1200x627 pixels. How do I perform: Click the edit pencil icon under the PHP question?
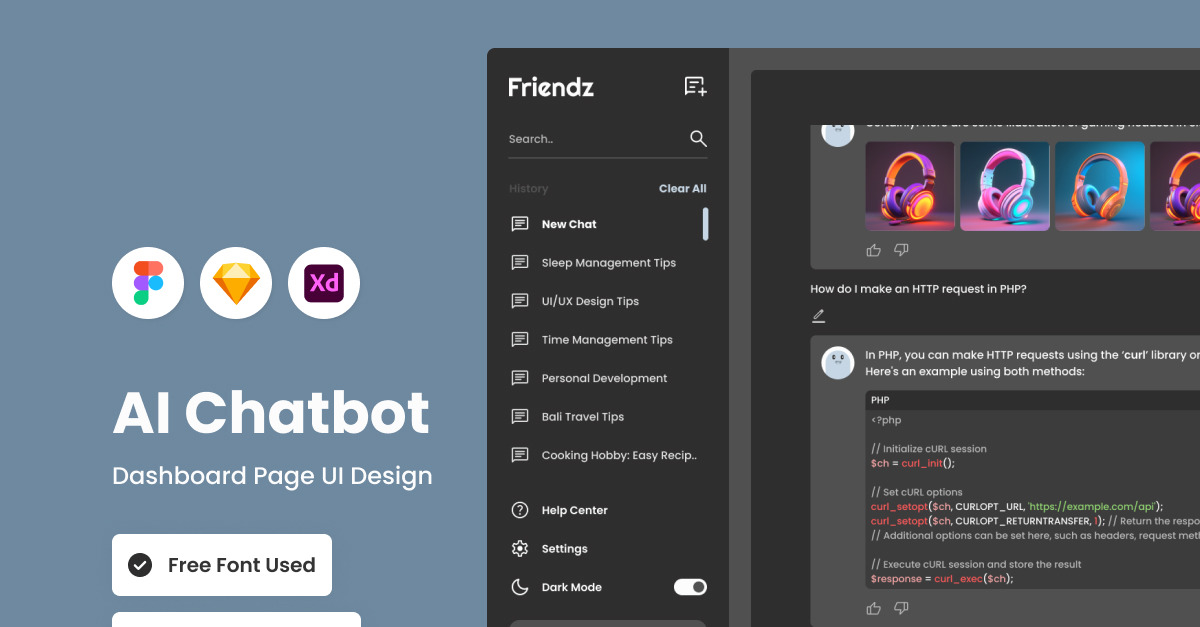click(x=818, y=316)
